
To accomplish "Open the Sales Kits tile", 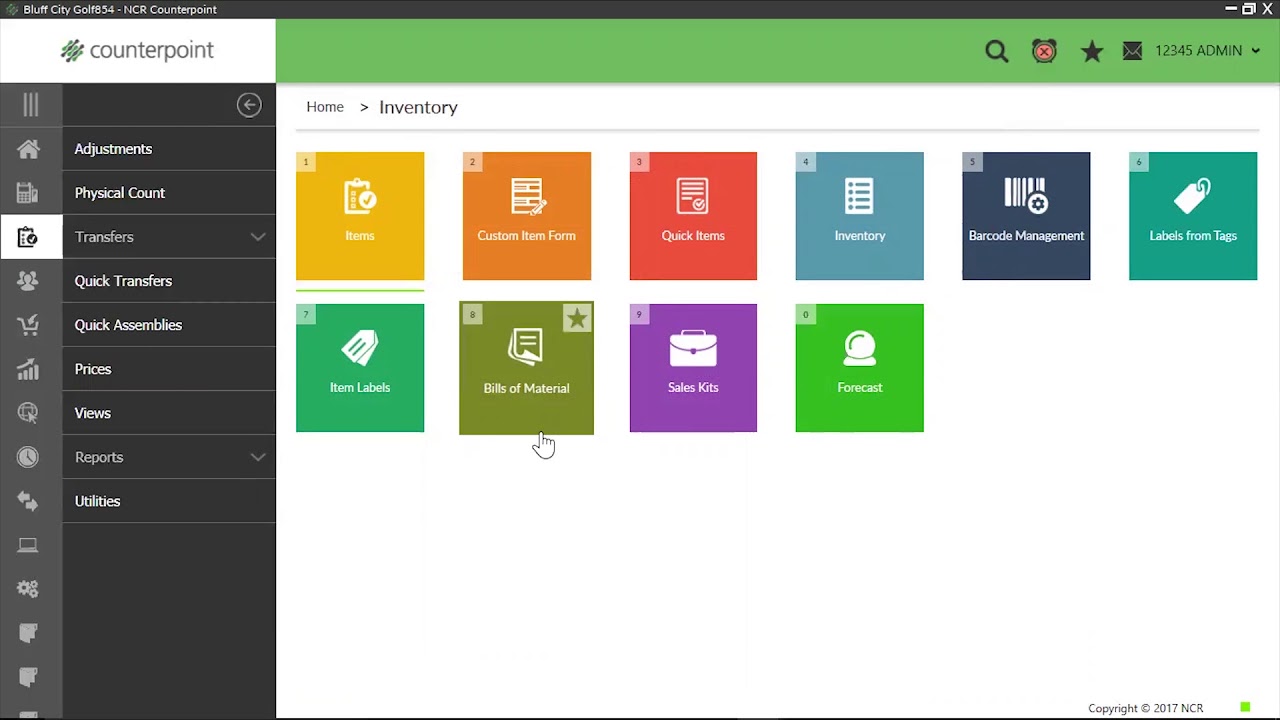I will 693,368.
